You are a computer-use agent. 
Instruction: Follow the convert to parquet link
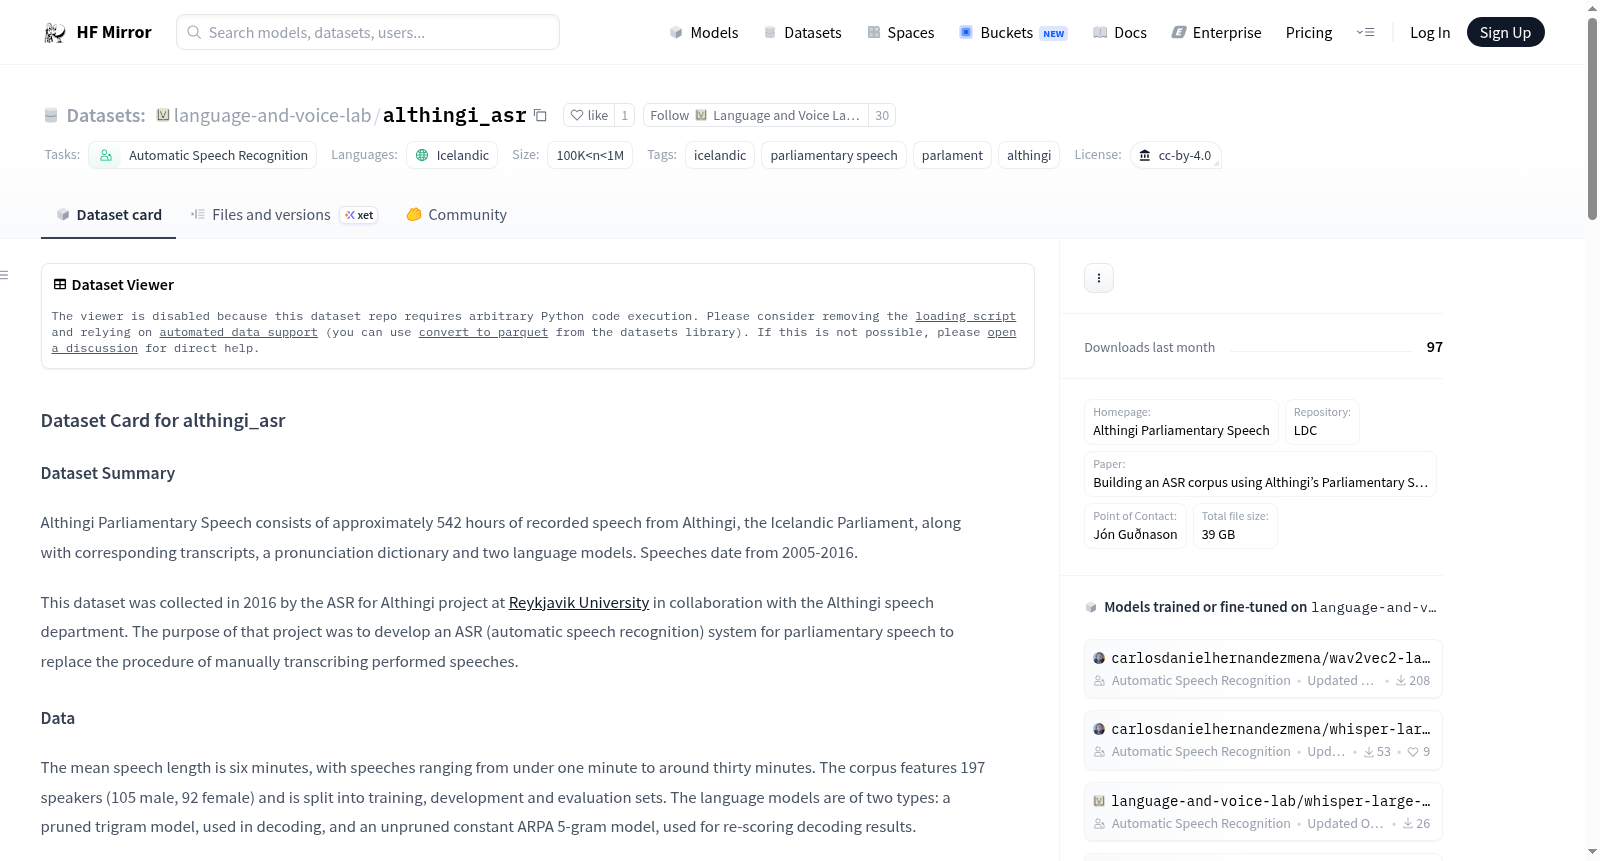pyautogui.click(x=483, y=332)
